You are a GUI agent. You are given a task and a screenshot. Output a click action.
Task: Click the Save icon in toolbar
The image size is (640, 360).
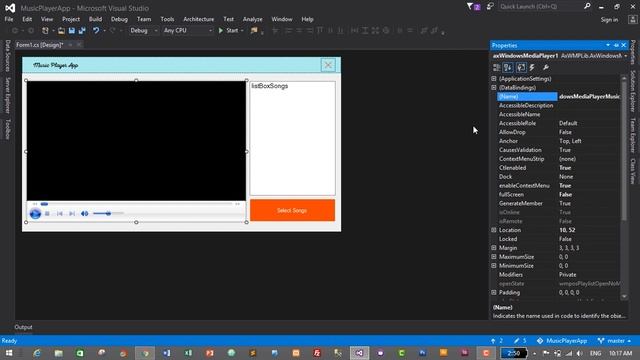click(x=72, y=31)
